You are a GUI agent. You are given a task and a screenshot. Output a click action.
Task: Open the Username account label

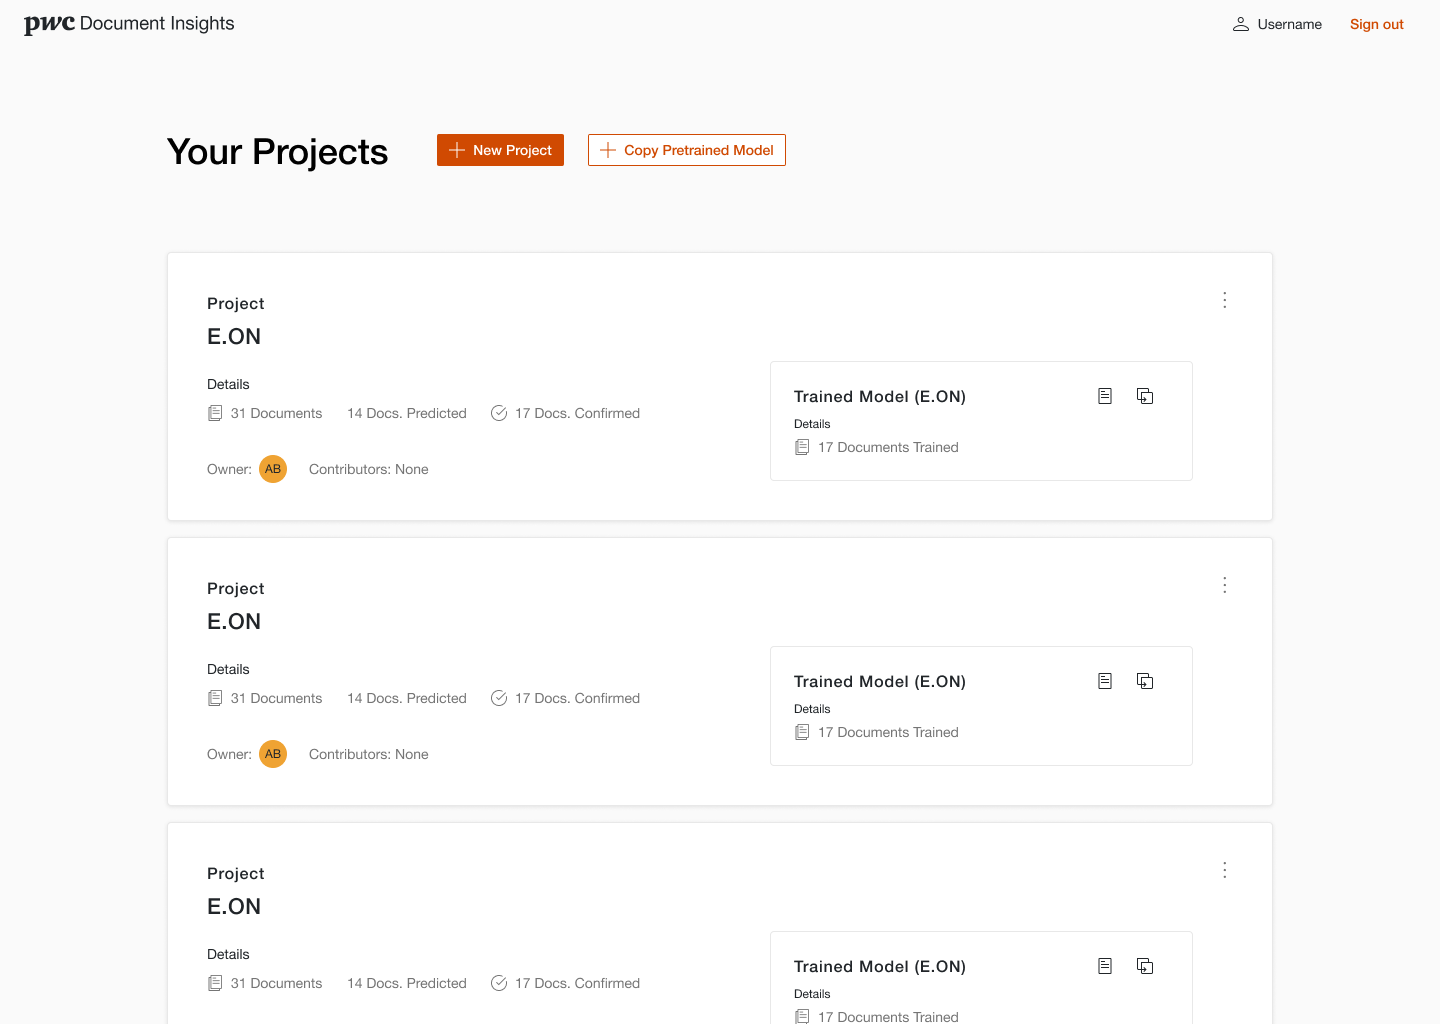pos(1289,24)
